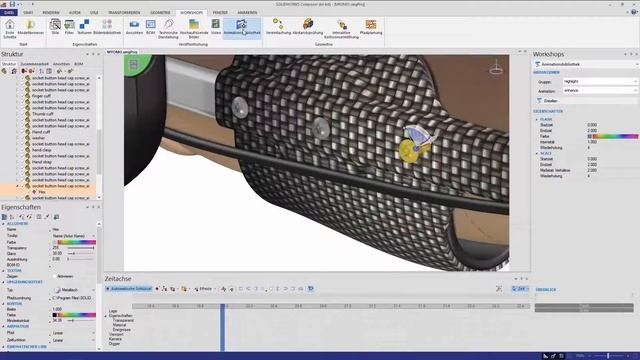
Task: Open the Abstandsprüfung workshop
Action: [x=308, y=27]
